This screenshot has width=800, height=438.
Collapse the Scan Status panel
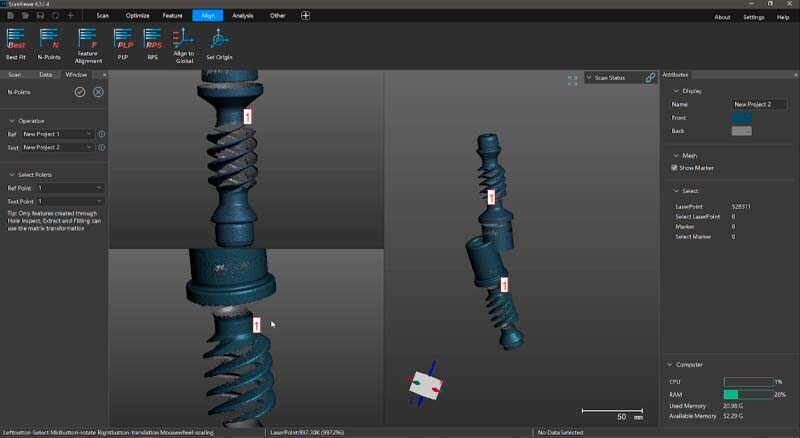click(590, 77)
